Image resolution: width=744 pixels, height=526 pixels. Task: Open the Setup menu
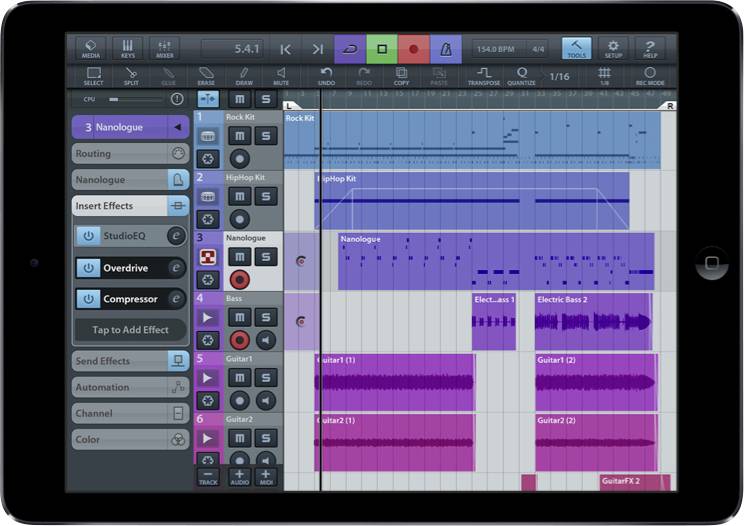pyautogui.click(x=613, y=48)
